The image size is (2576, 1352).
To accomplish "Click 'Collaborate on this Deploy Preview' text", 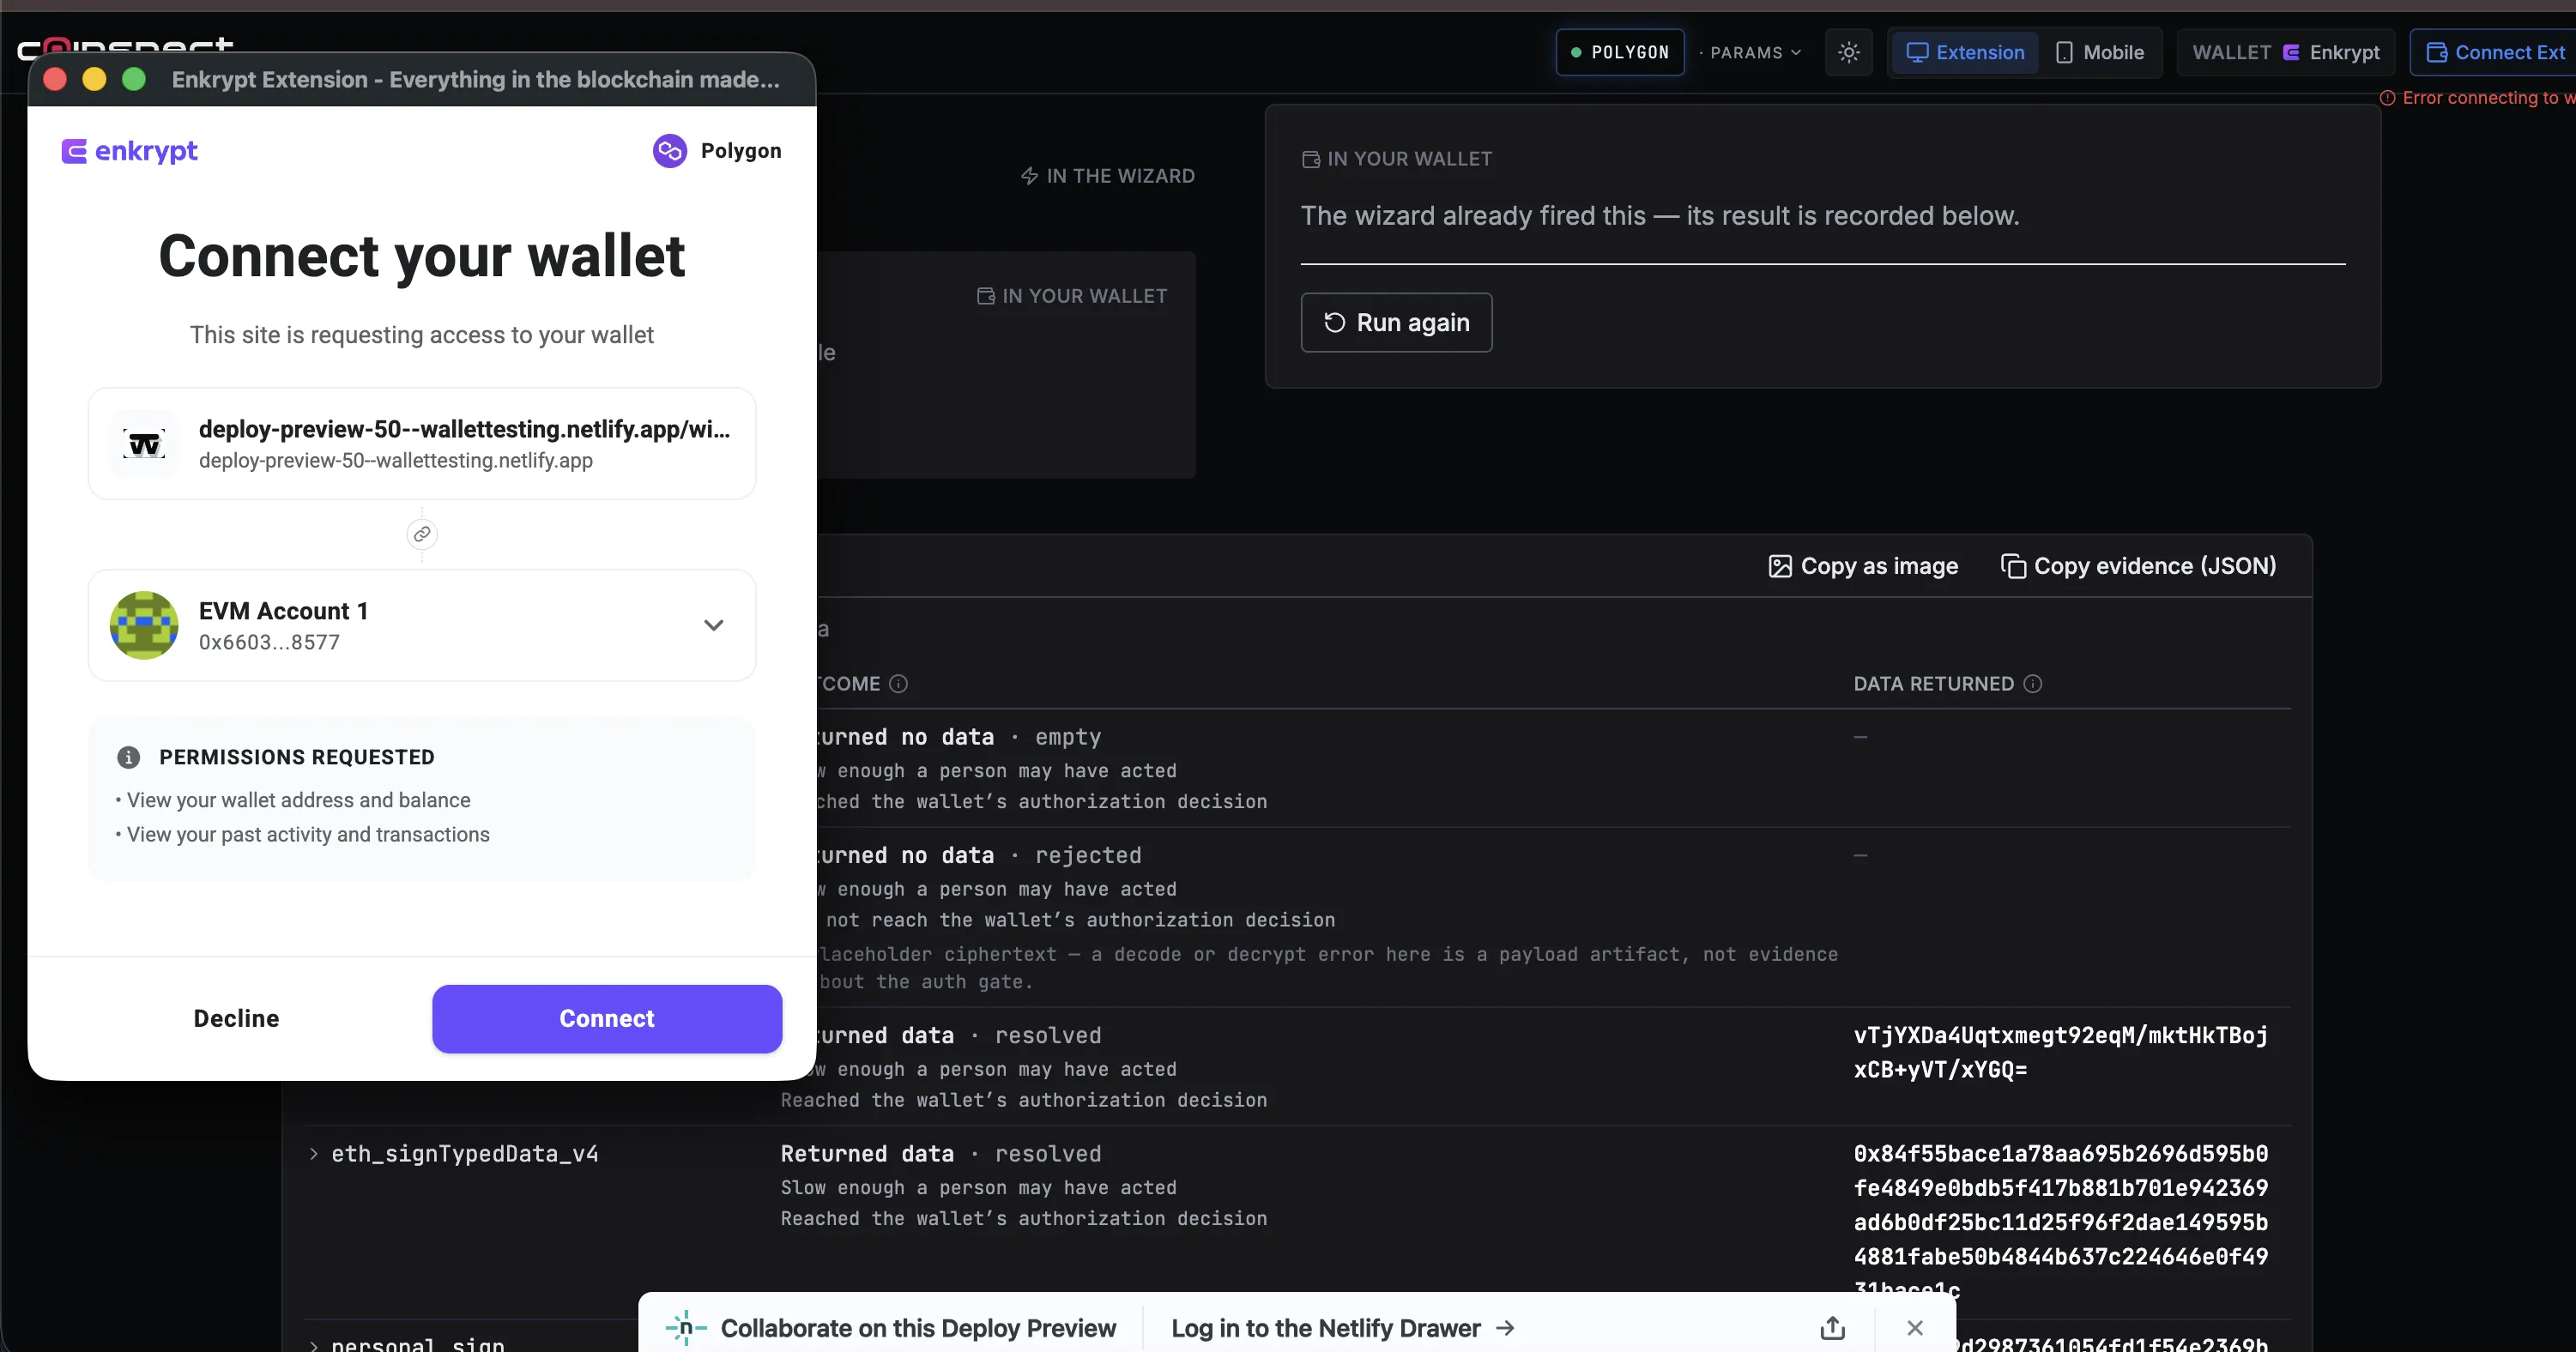I will (x=918, y=1328).
